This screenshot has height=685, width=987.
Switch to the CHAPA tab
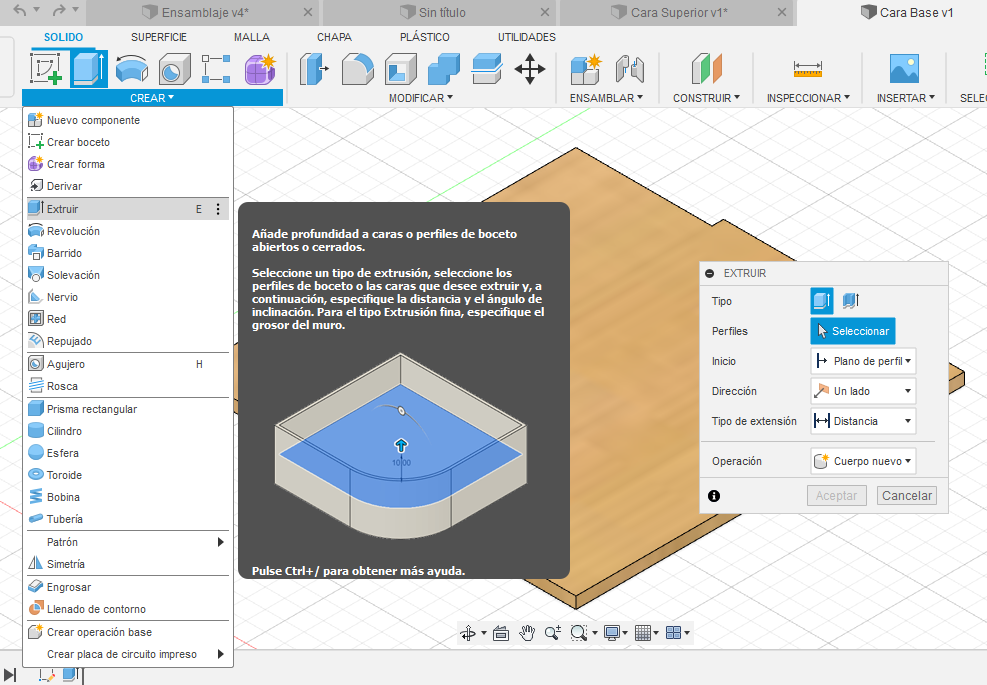(334, 37)
